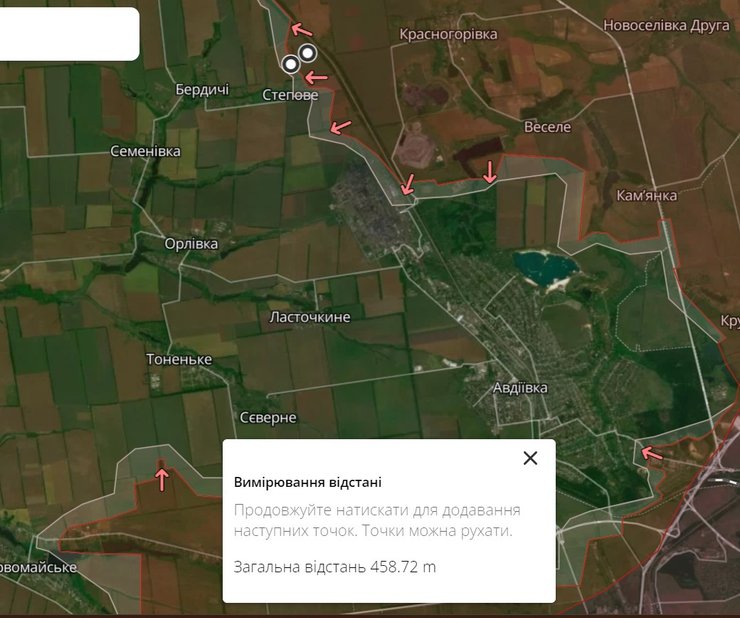Click the left measurement point near Степове

pyautogui.click(x=290, y=64)
